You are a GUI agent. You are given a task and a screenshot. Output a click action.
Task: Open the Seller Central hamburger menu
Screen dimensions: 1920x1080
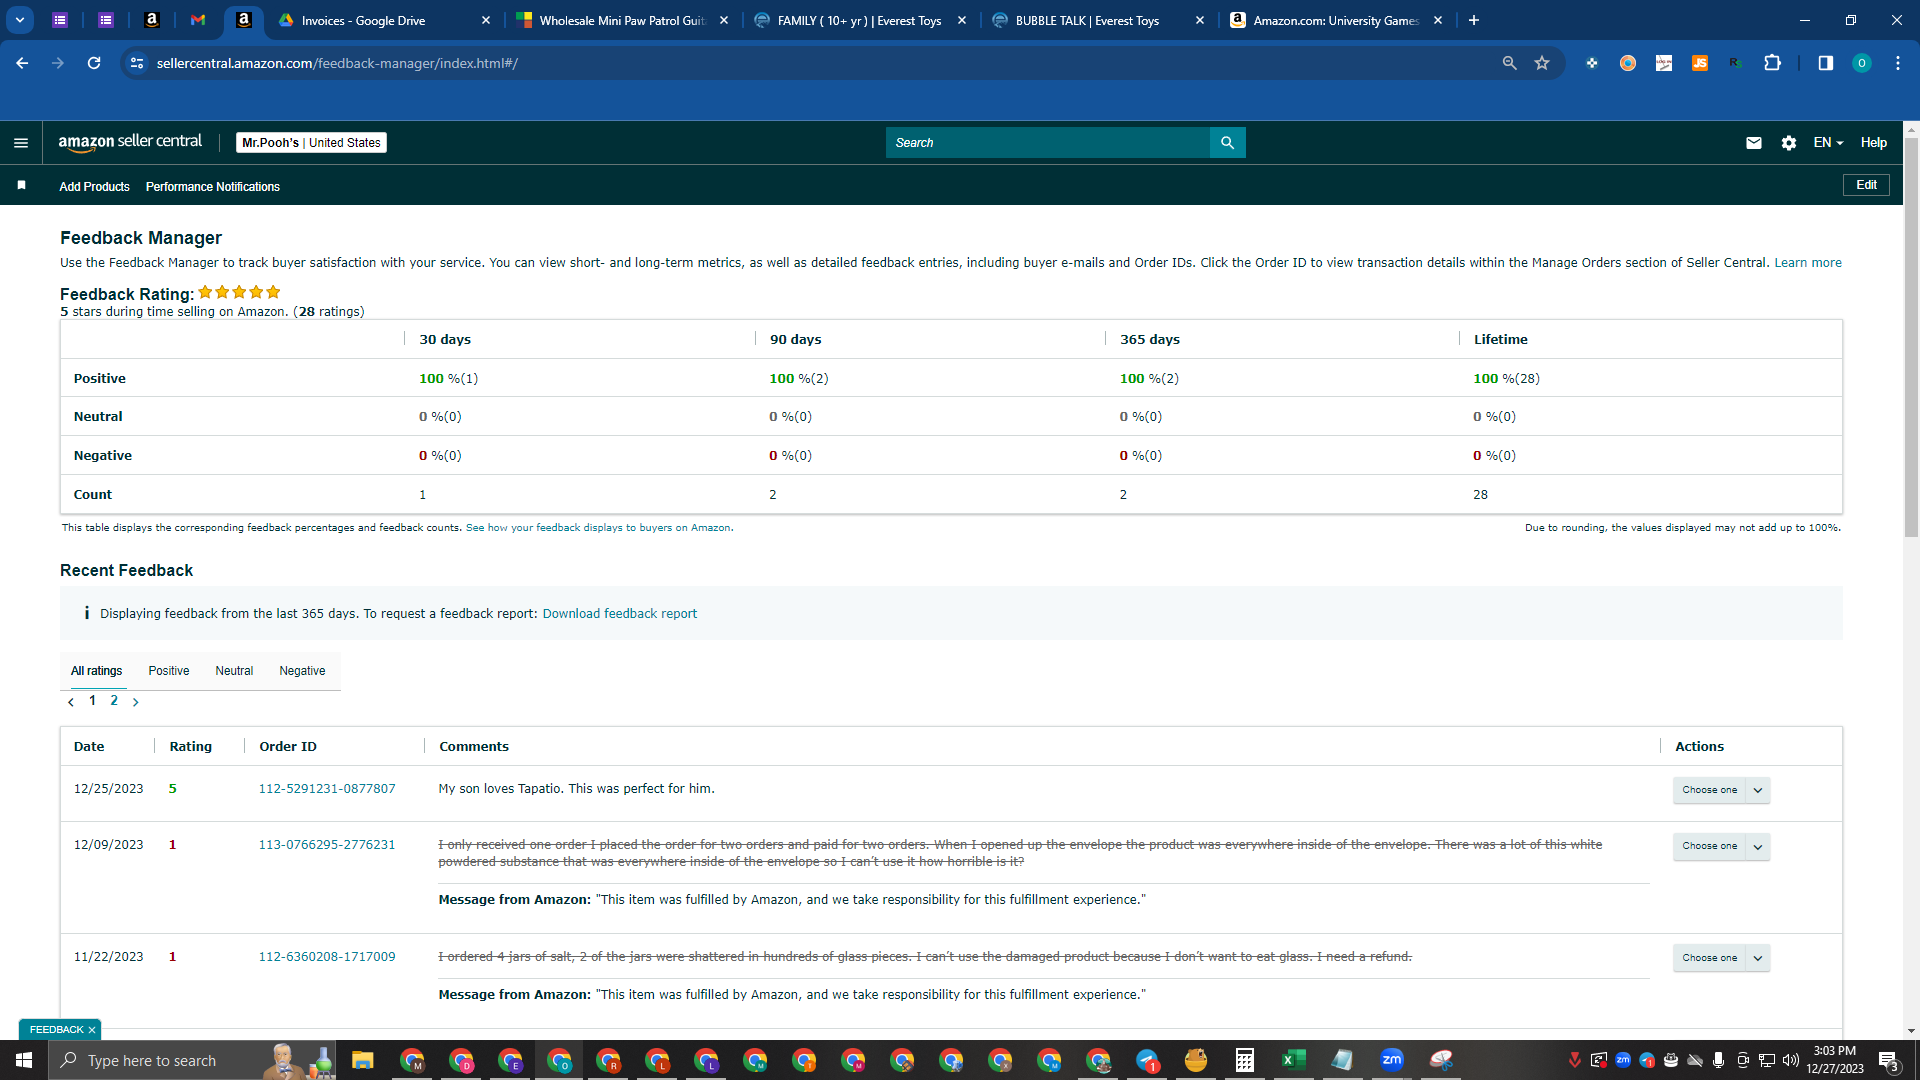click(21, 143)
